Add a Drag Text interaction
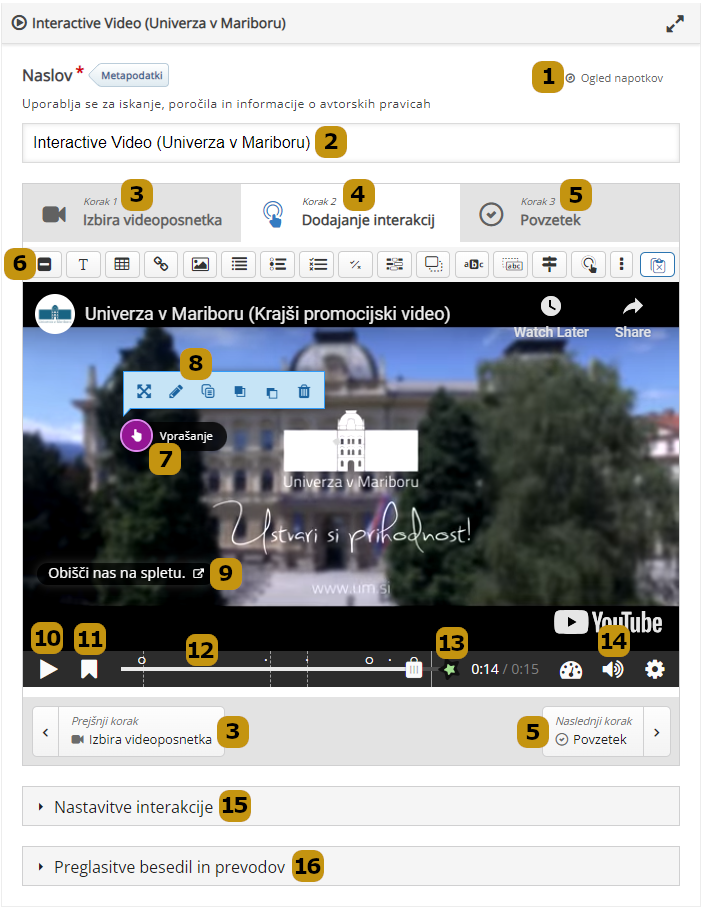Image resolution: width=702 pixels, height=910 pixels. click(x=511, y=265)
